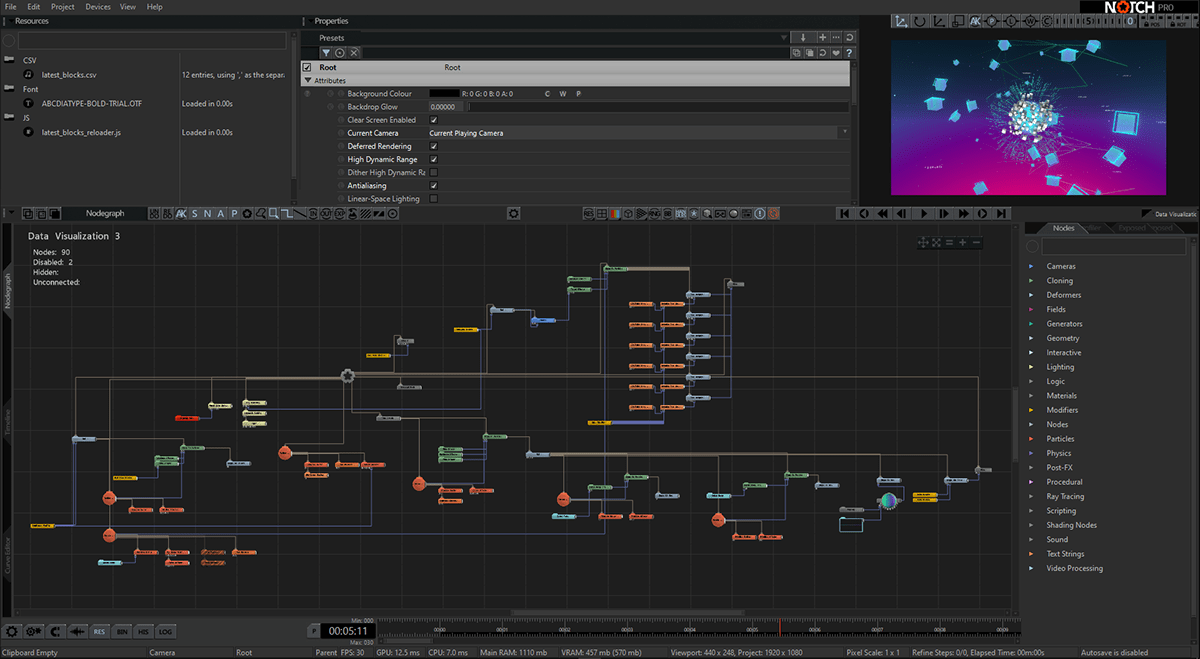Click the waveform icon in bottom toolbar
Viewport: 1200px width, 659px height.
click(77, 631)
